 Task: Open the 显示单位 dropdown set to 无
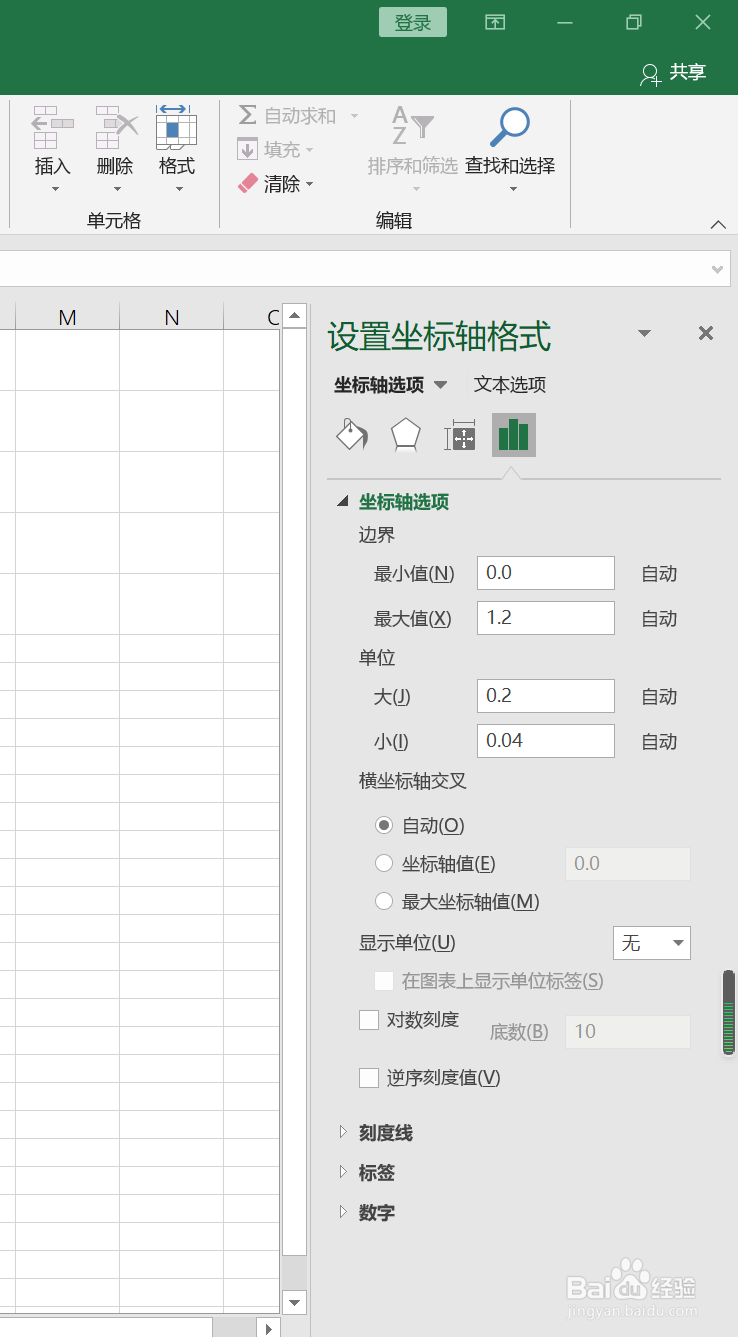pyautogui.click(x=652, y=943)
